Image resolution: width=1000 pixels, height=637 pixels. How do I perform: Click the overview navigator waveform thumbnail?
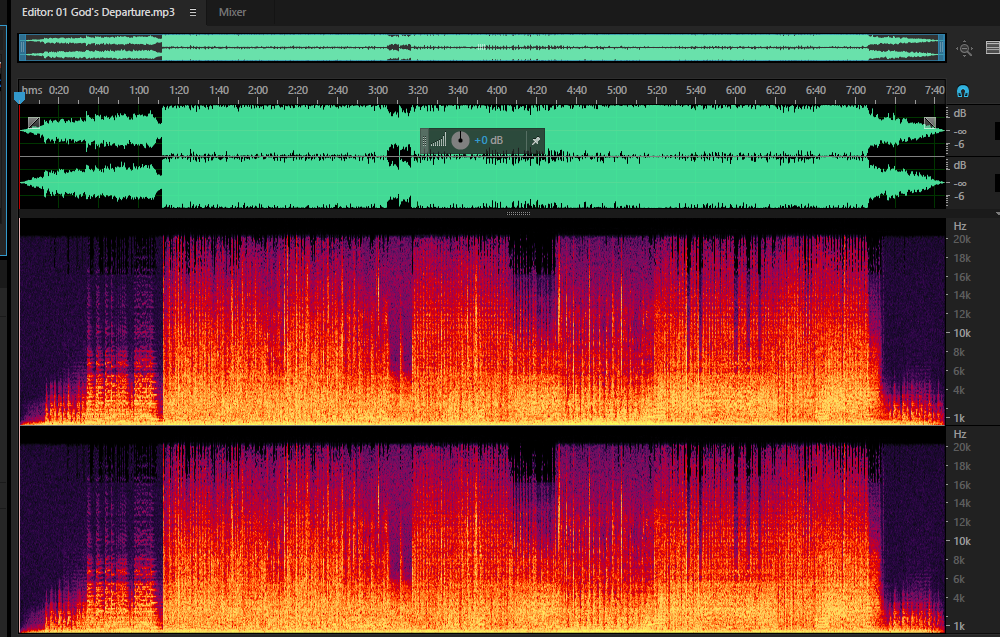482,48
